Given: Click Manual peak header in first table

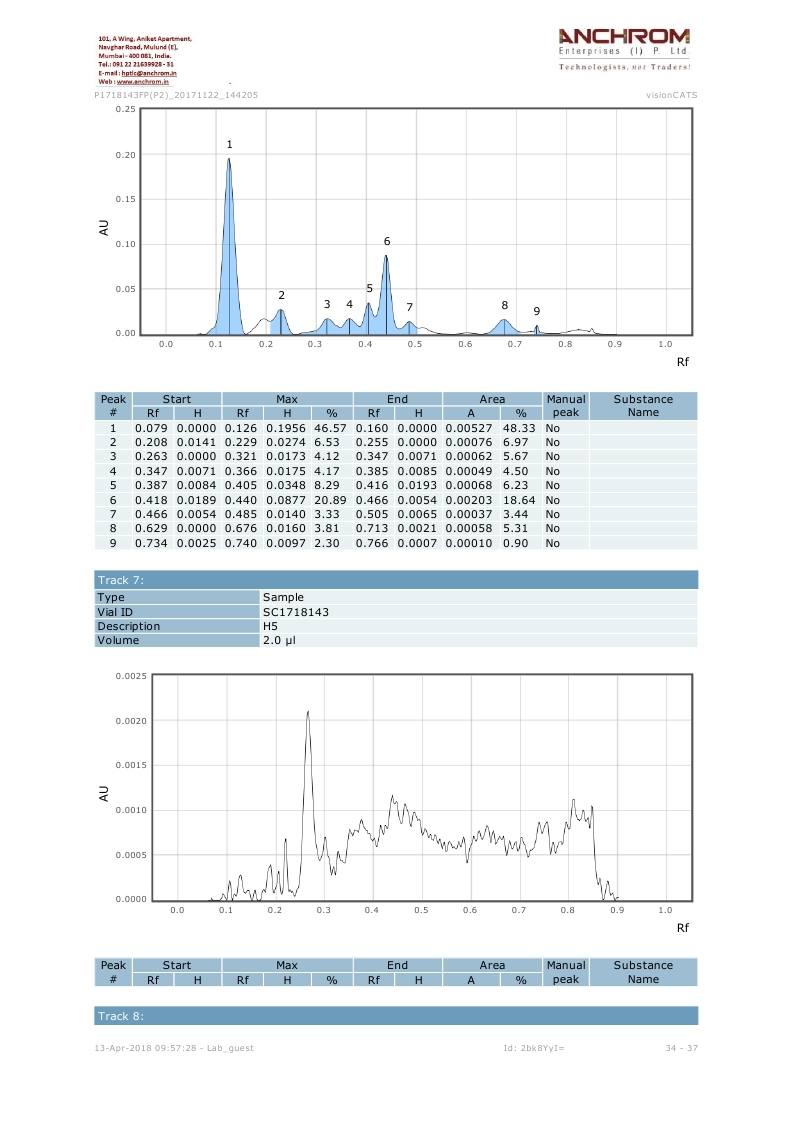Looking at the screenshot, I should tap(566, 406).
